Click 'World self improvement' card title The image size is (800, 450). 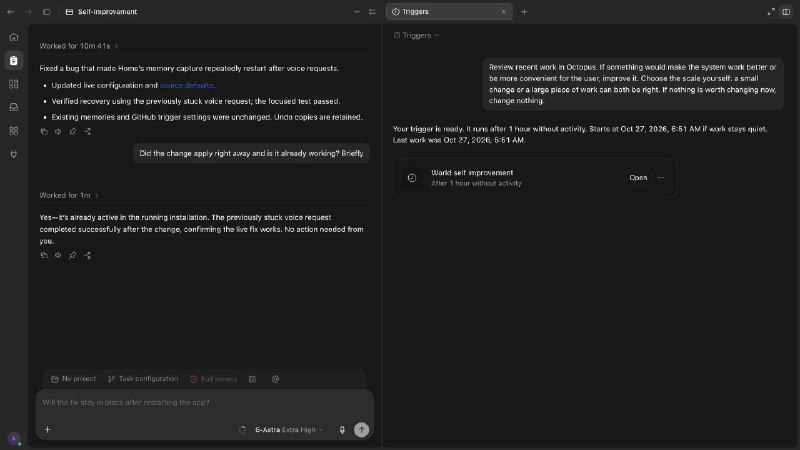click(x=472, y=172)
